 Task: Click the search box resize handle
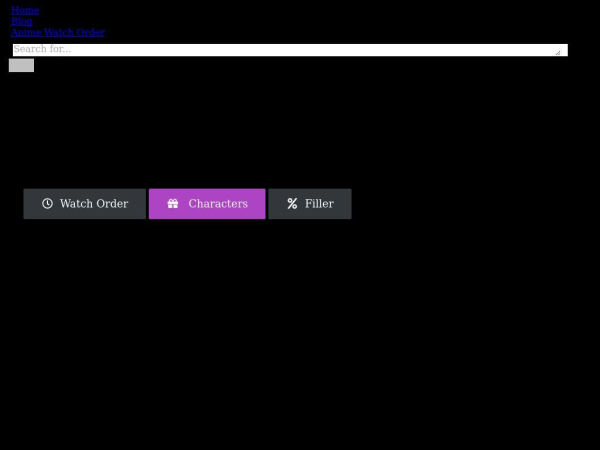point(558,51)
